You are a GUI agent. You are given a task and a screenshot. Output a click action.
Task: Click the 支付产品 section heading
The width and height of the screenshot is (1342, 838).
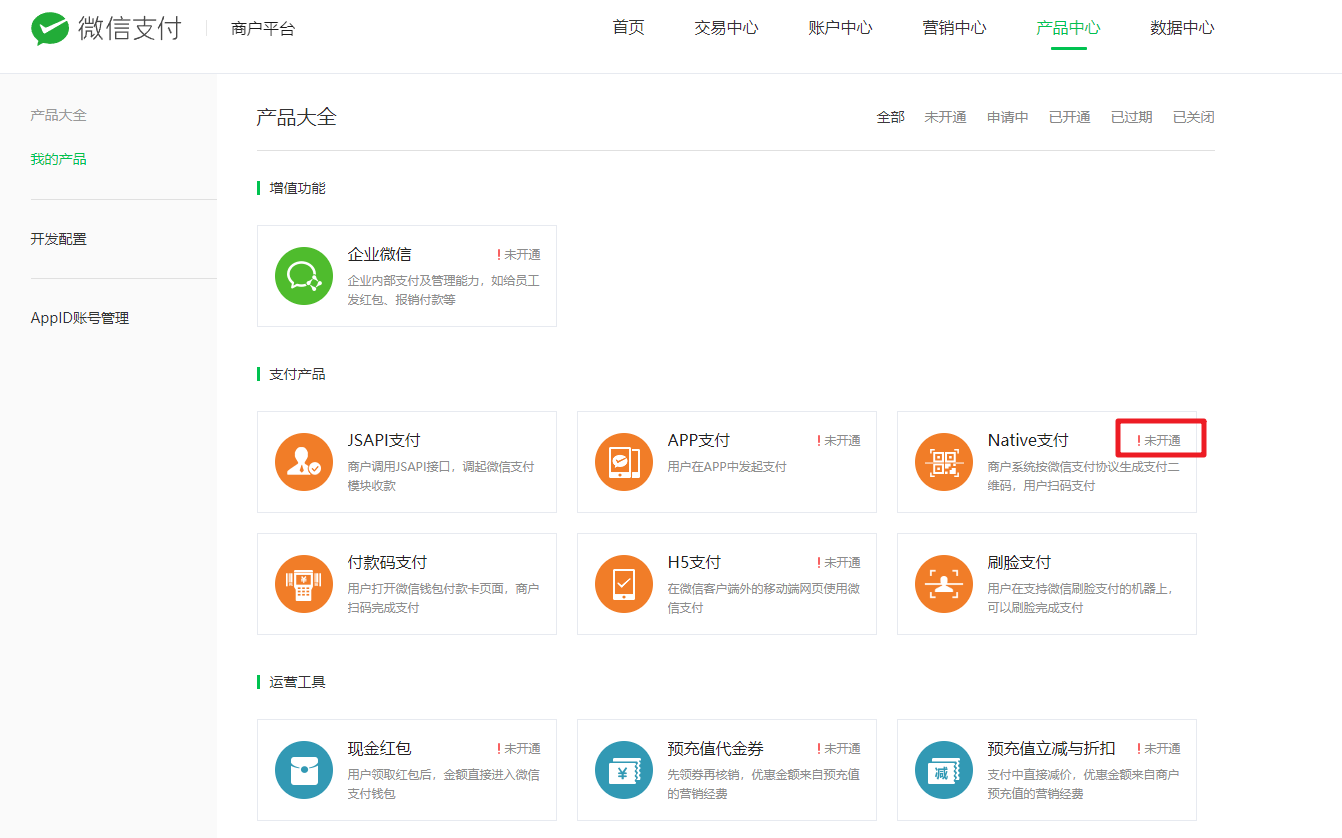297,374
